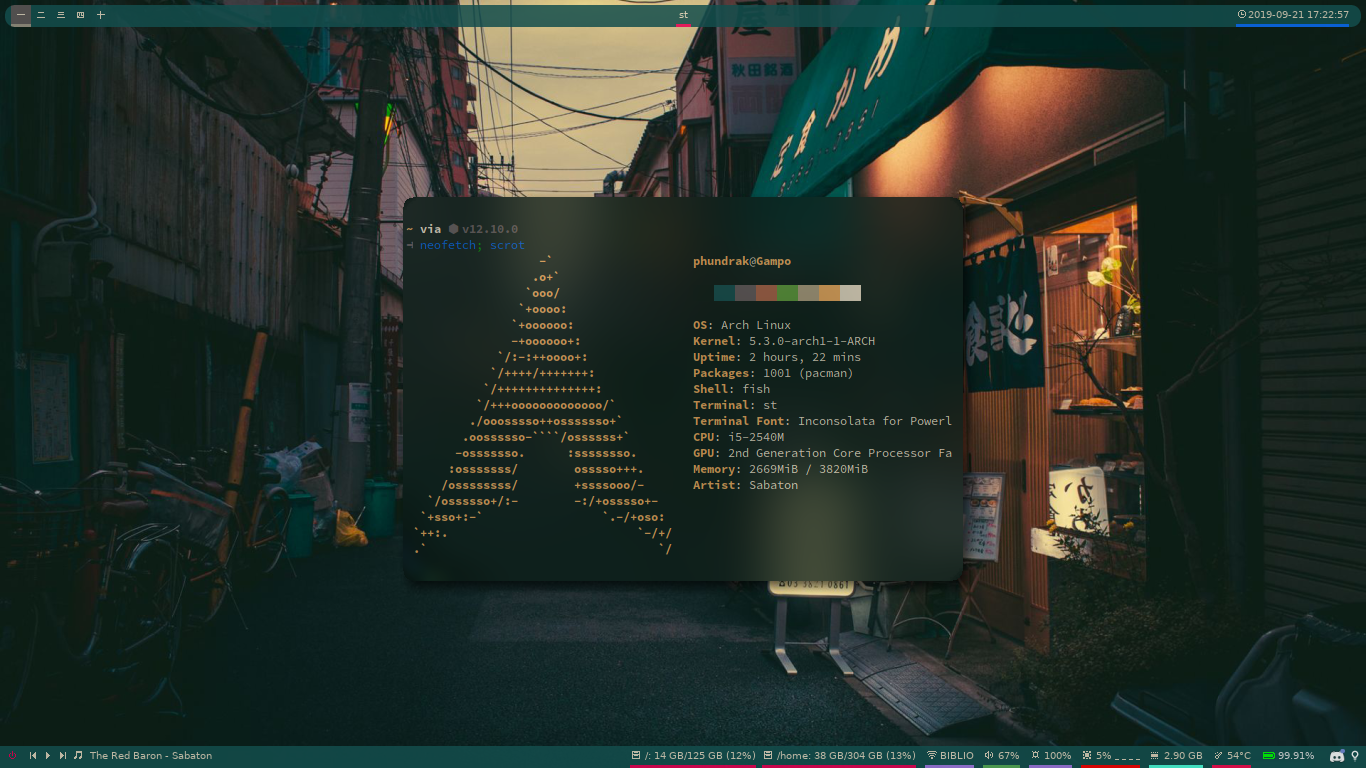The image size is (1366, 768).
Task: Click the 'Artist: Sabaton' line
Action: 745,485
